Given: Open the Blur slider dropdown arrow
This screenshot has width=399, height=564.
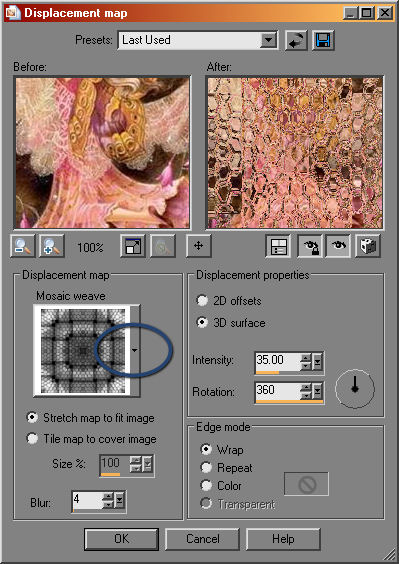Looking at the screenshot, I should [x=119, y=500].
